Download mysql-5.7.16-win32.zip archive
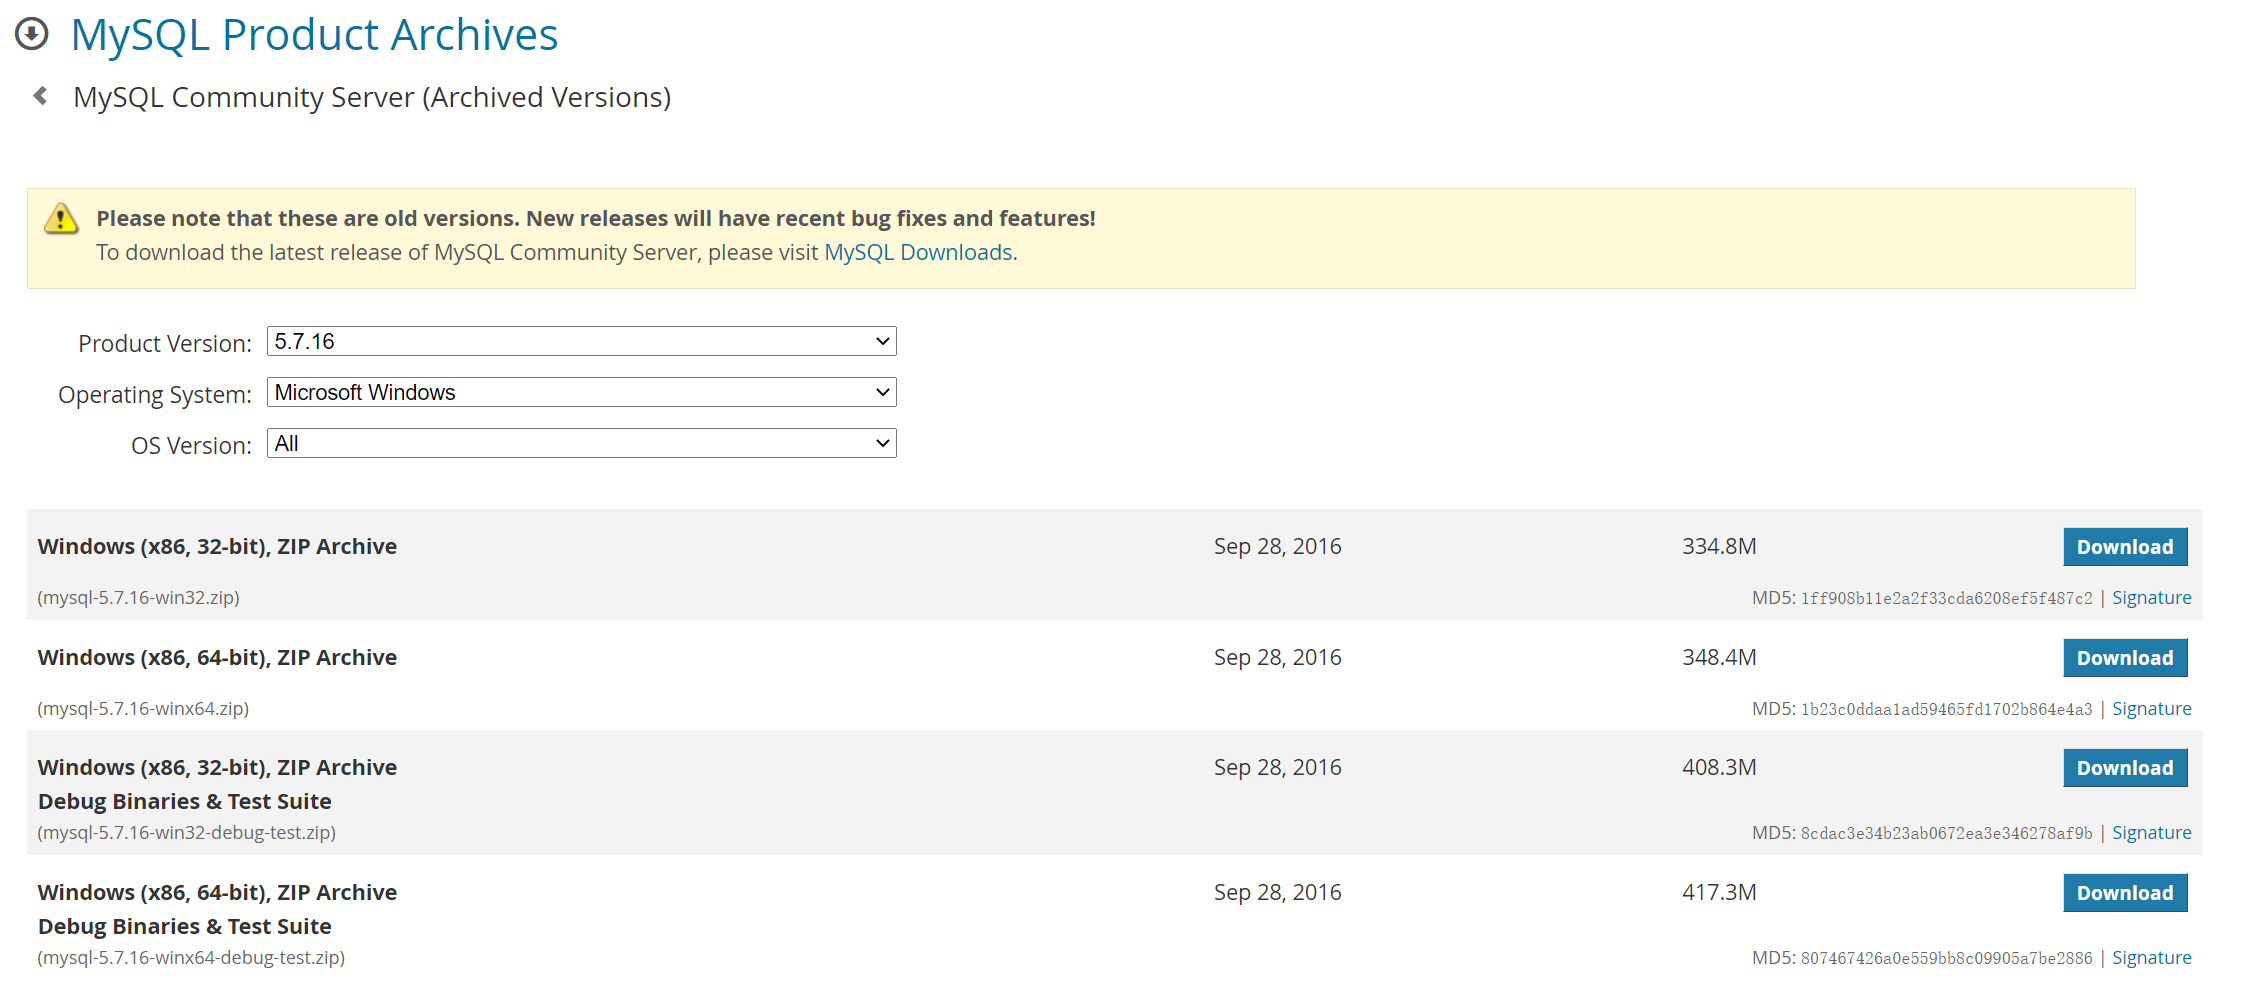Viewport: 2251px width, 988px height. 2125,547
